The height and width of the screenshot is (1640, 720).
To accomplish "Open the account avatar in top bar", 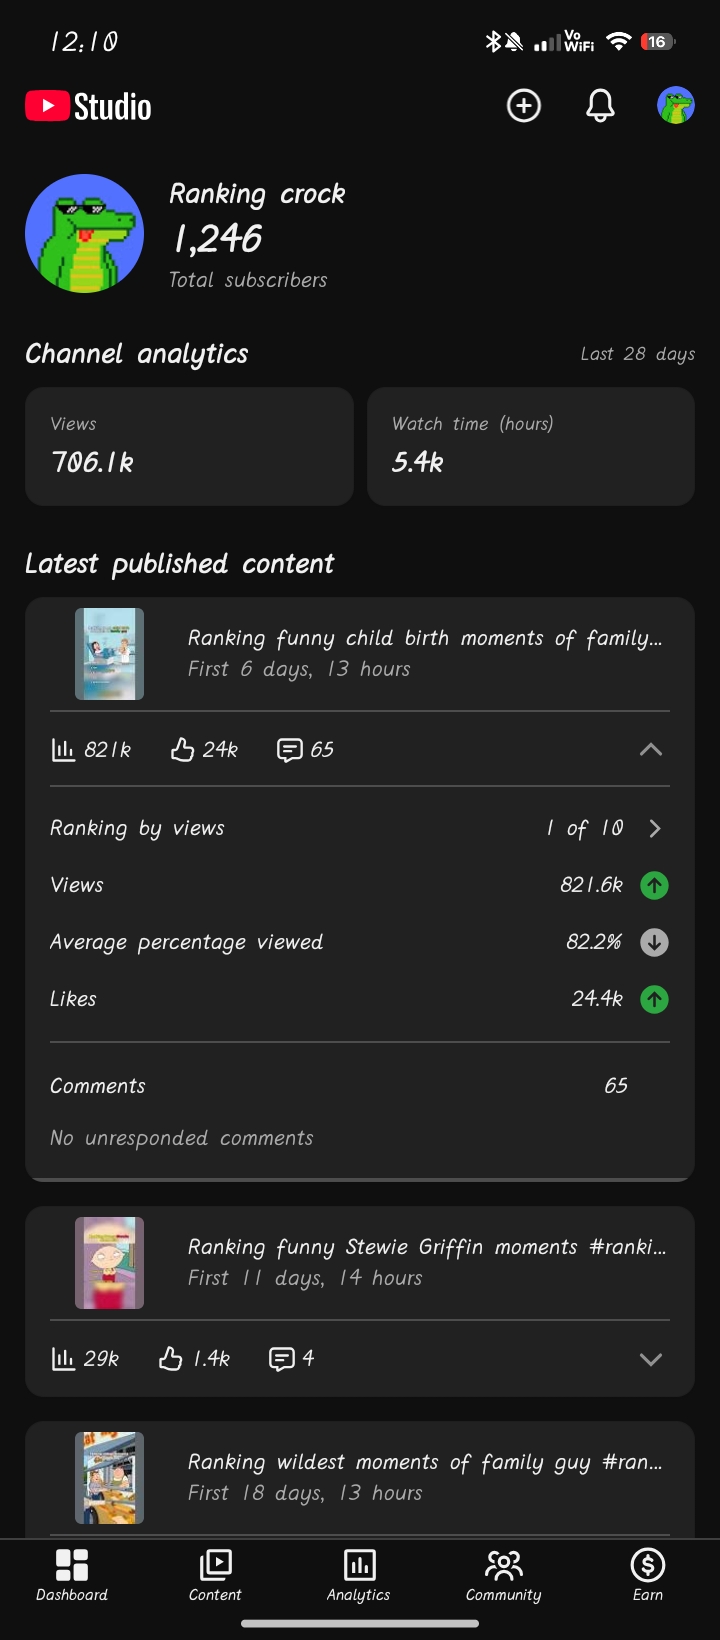I will 676,106.
